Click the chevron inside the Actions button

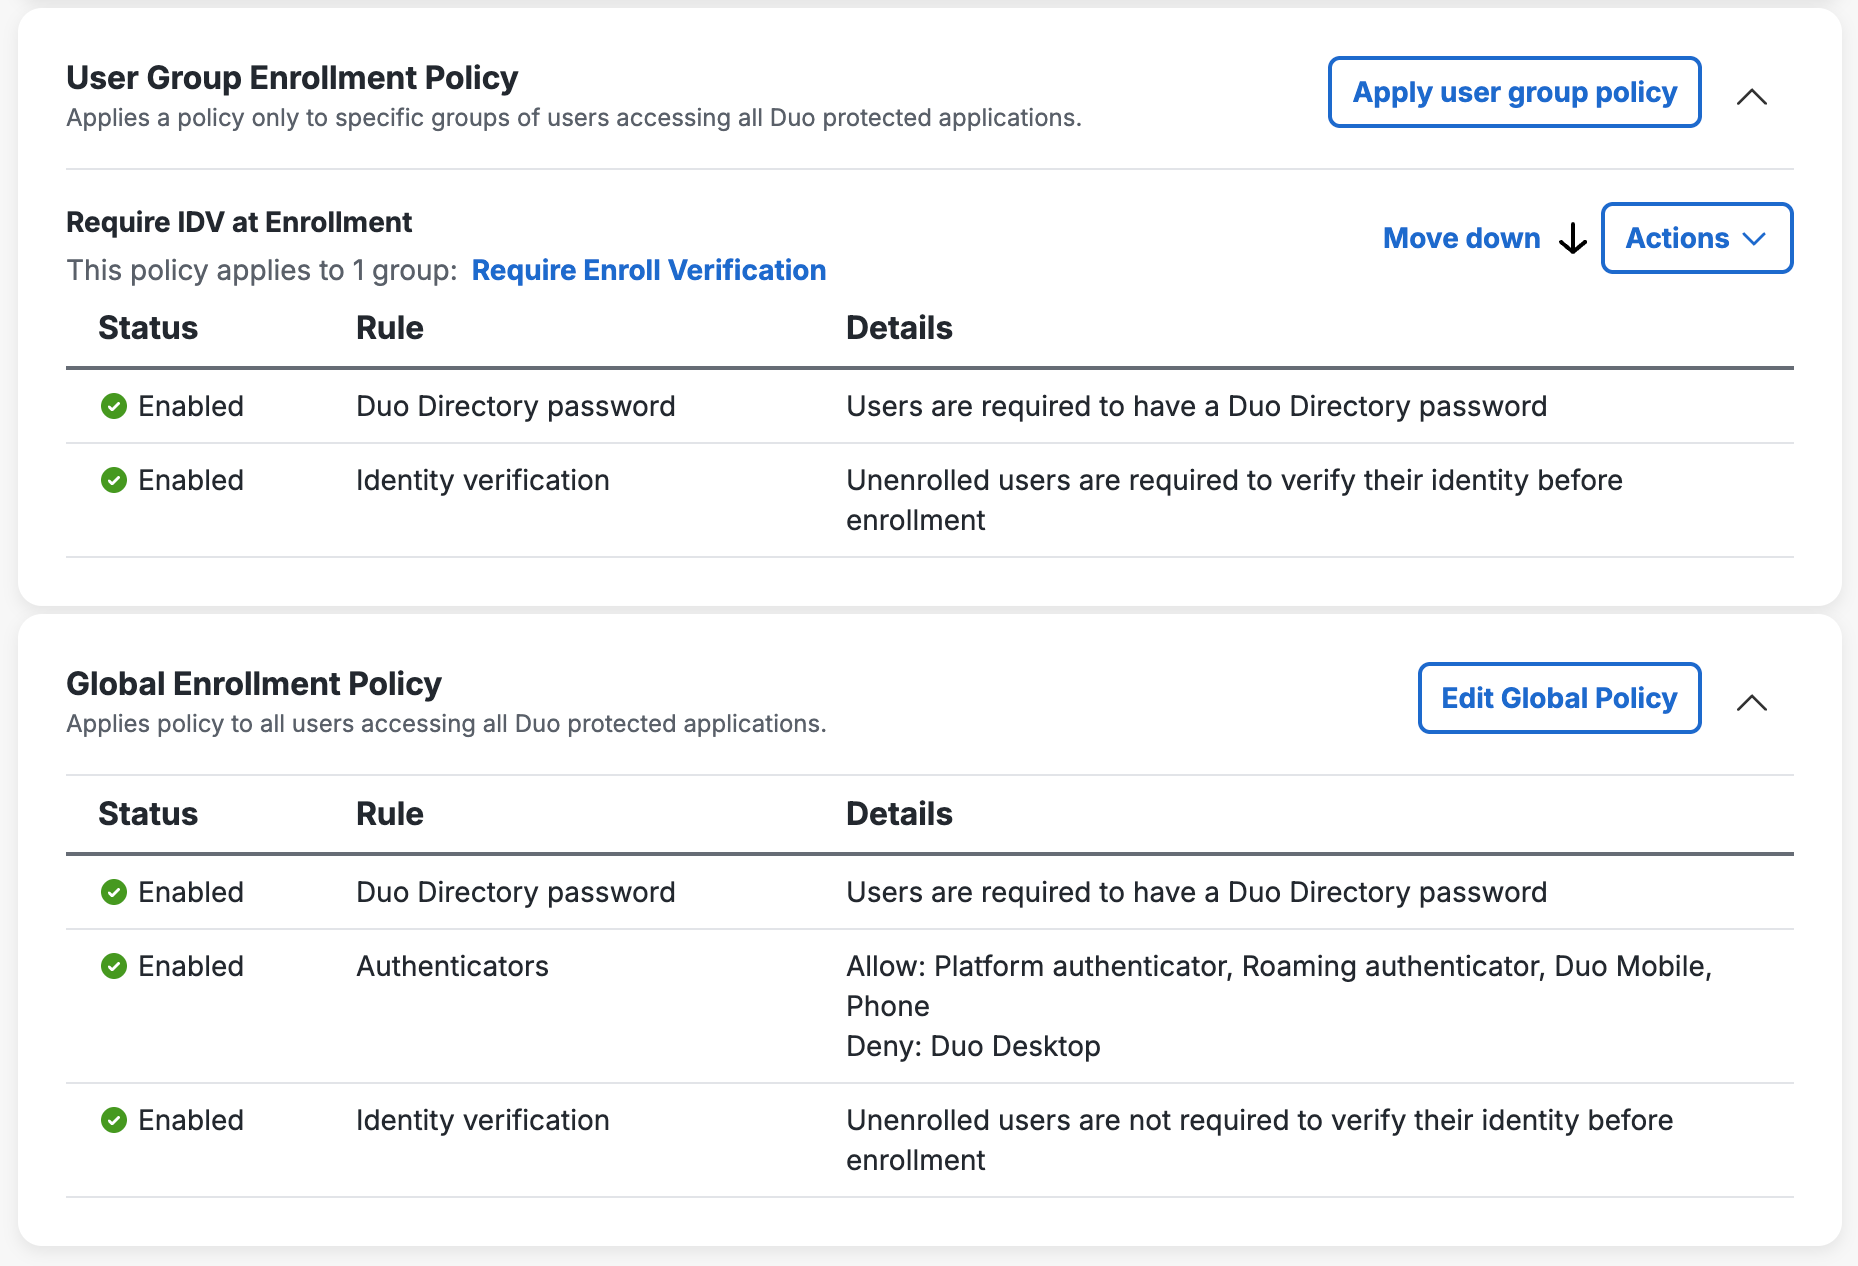(1755, 239)
